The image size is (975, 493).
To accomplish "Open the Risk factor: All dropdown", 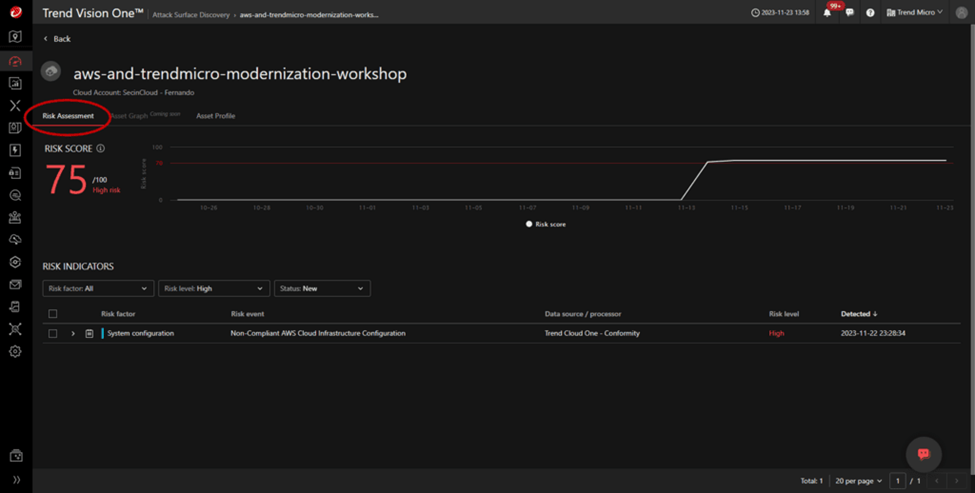I will [x=98, y=288].
